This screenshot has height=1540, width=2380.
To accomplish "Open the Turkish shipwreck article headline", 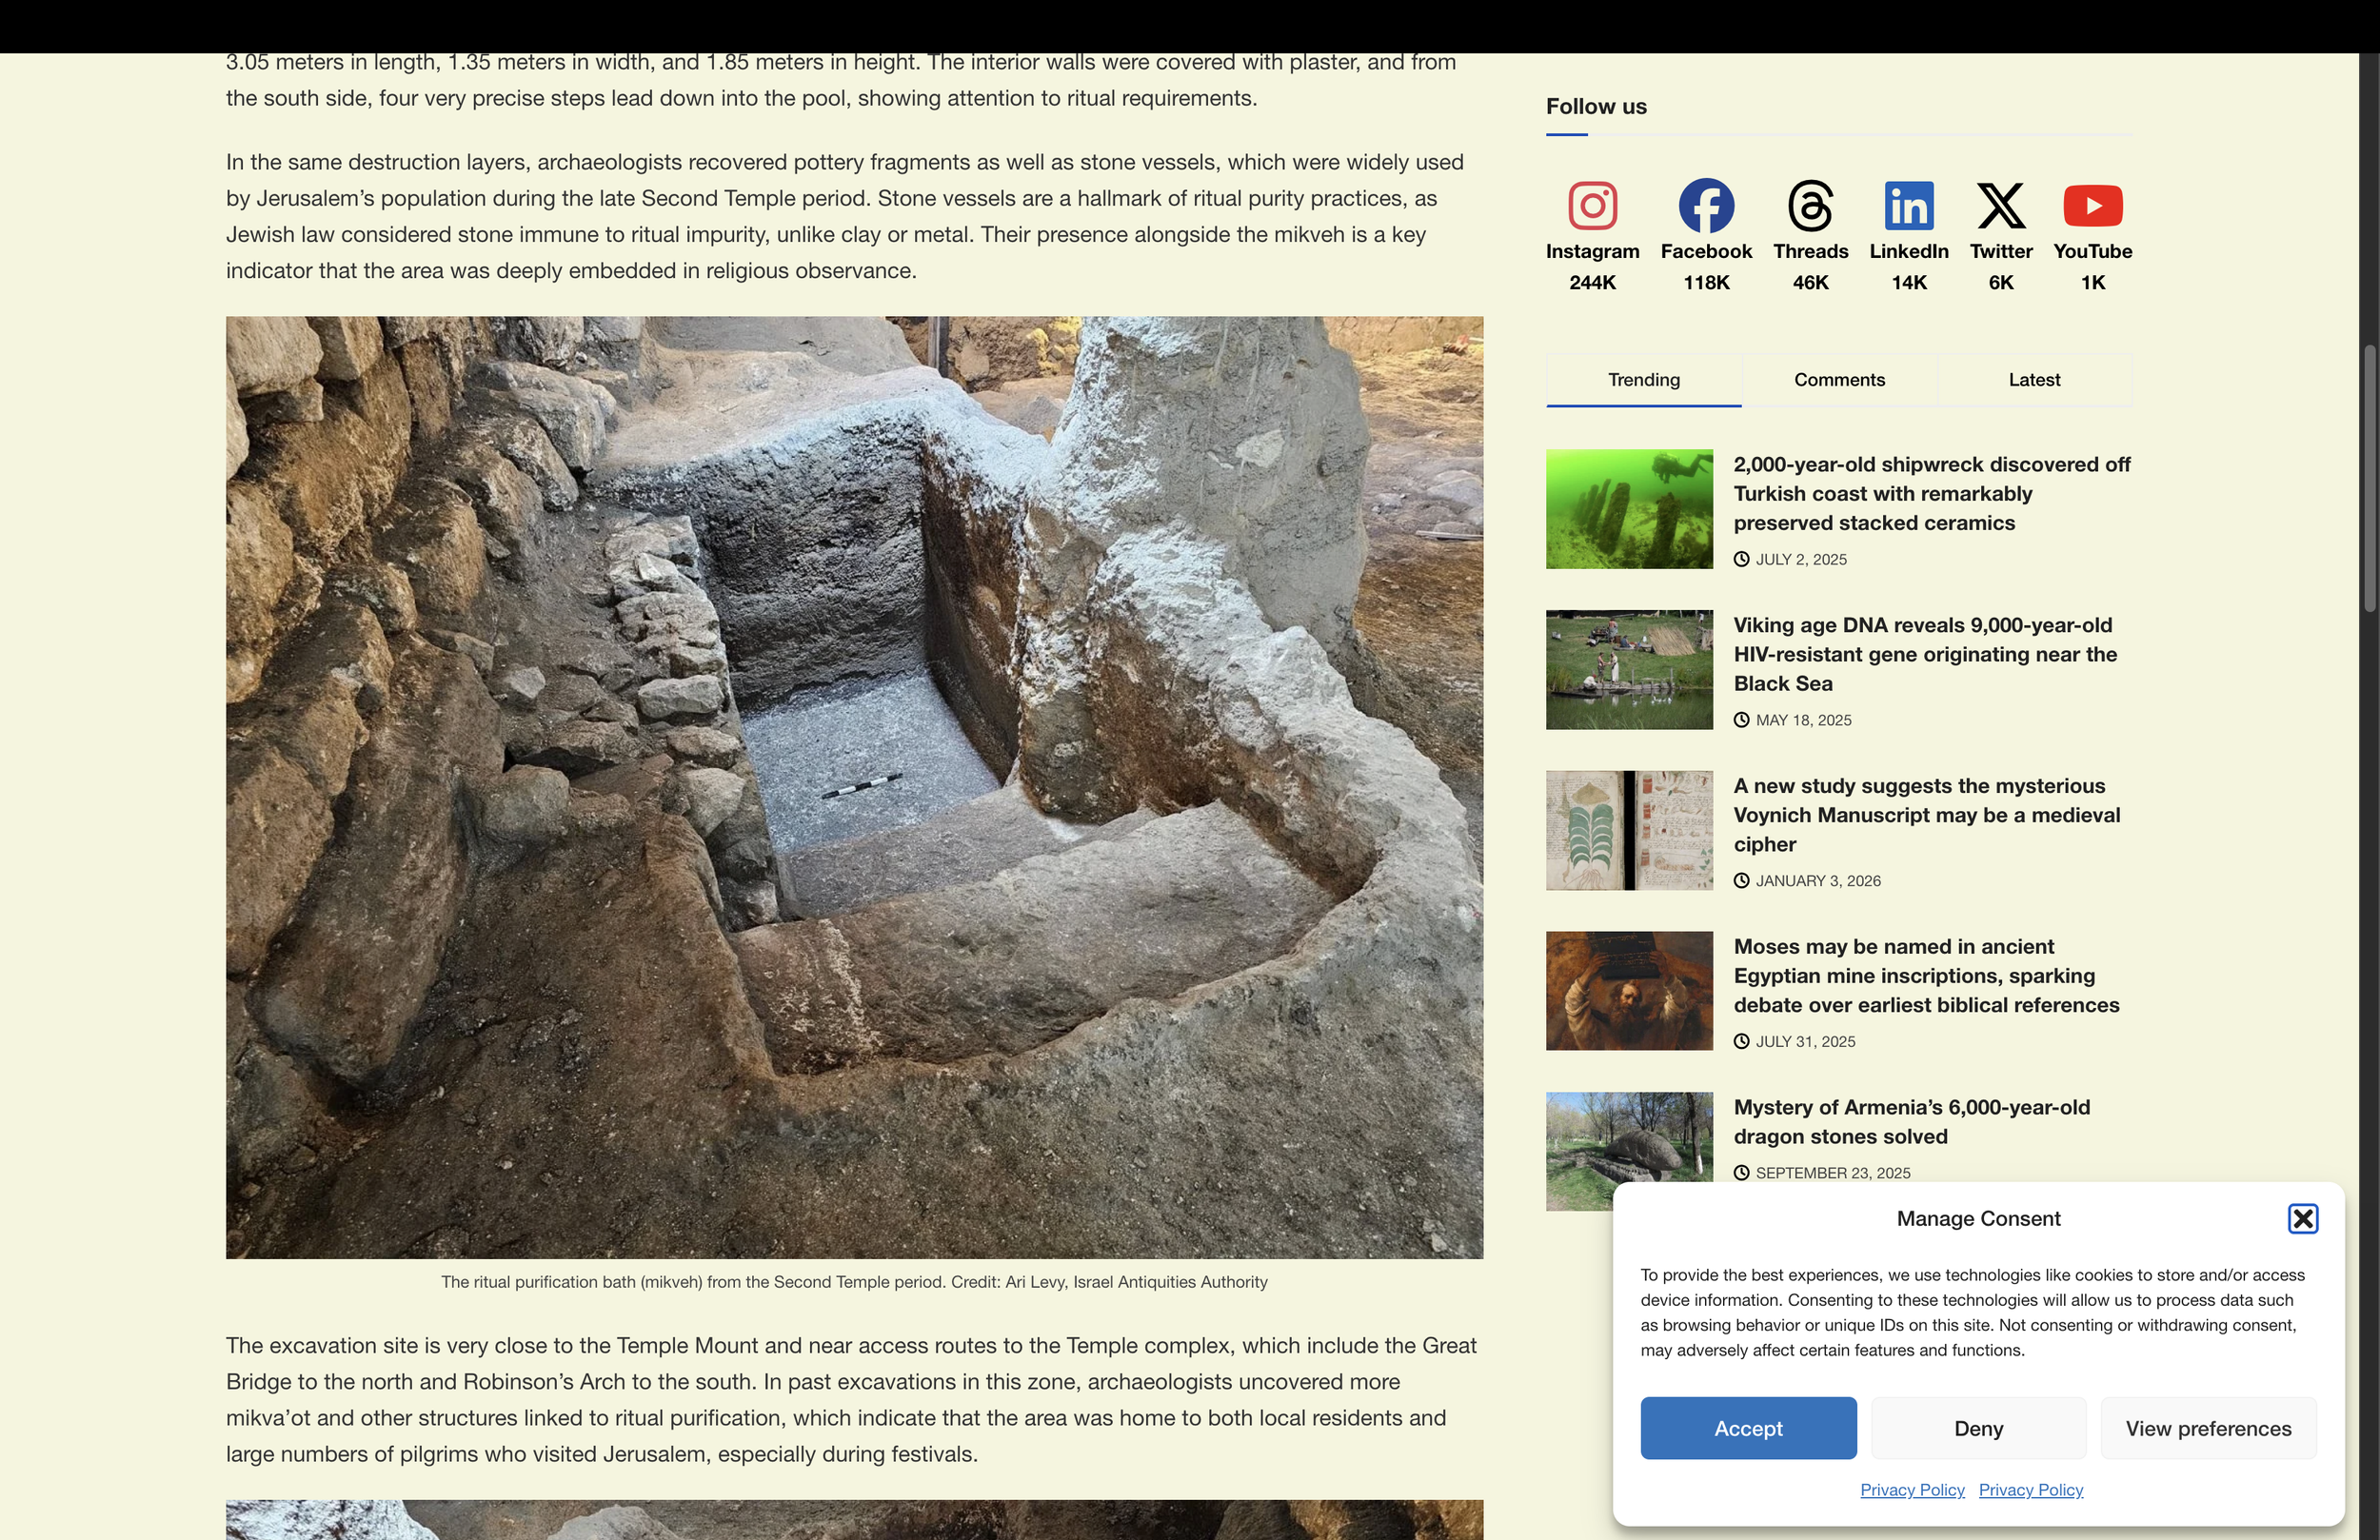I will [x=1930, y=494].
